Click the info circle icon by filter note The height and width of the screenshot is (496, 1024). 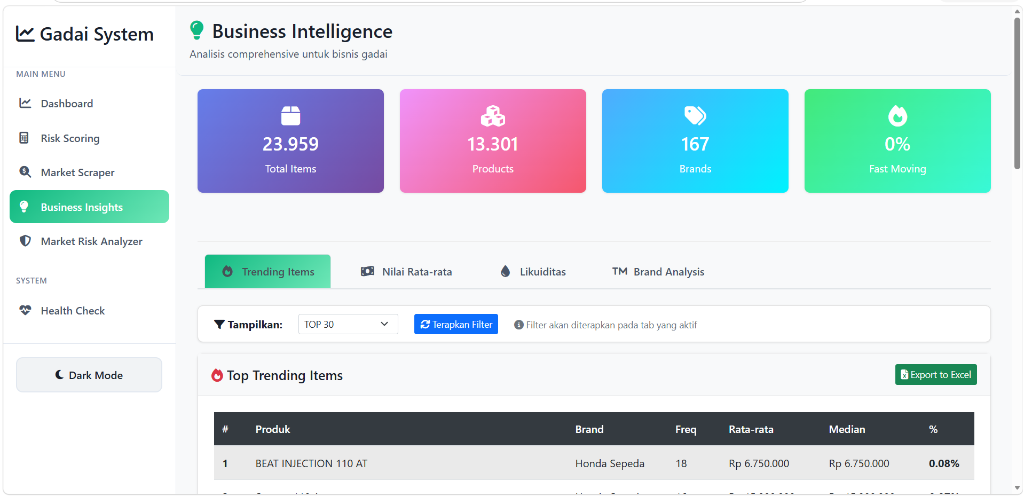tap(519, 324)
